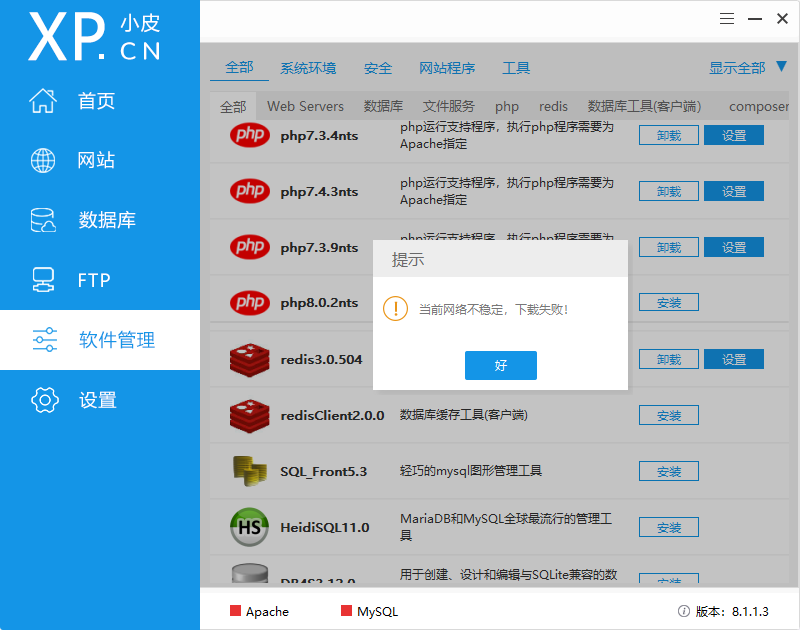Click the 网站 sidebar label
Screen dimensions: 800x630
point(96,160)
